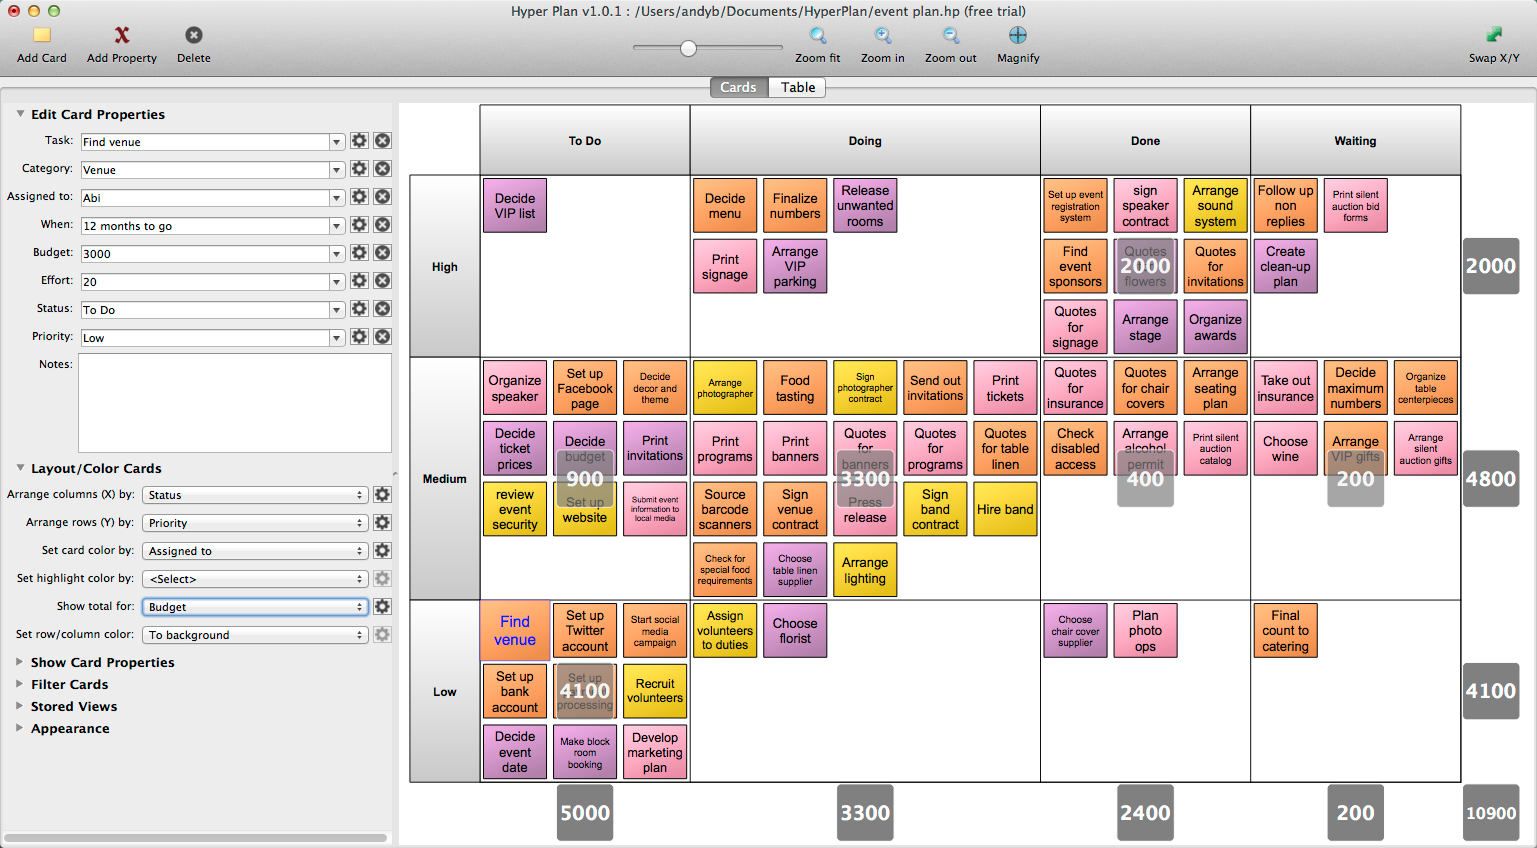Viewport: 1537px width, 848px height.
Task: Switch to the Table tab
Action: pyautogui.click(x=798, y=87)
